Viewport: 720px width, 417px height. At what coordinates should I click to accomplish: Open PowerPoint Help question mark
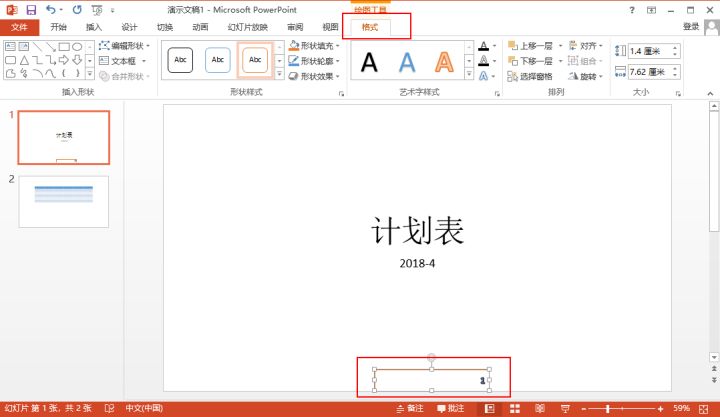tap(632, 10)
